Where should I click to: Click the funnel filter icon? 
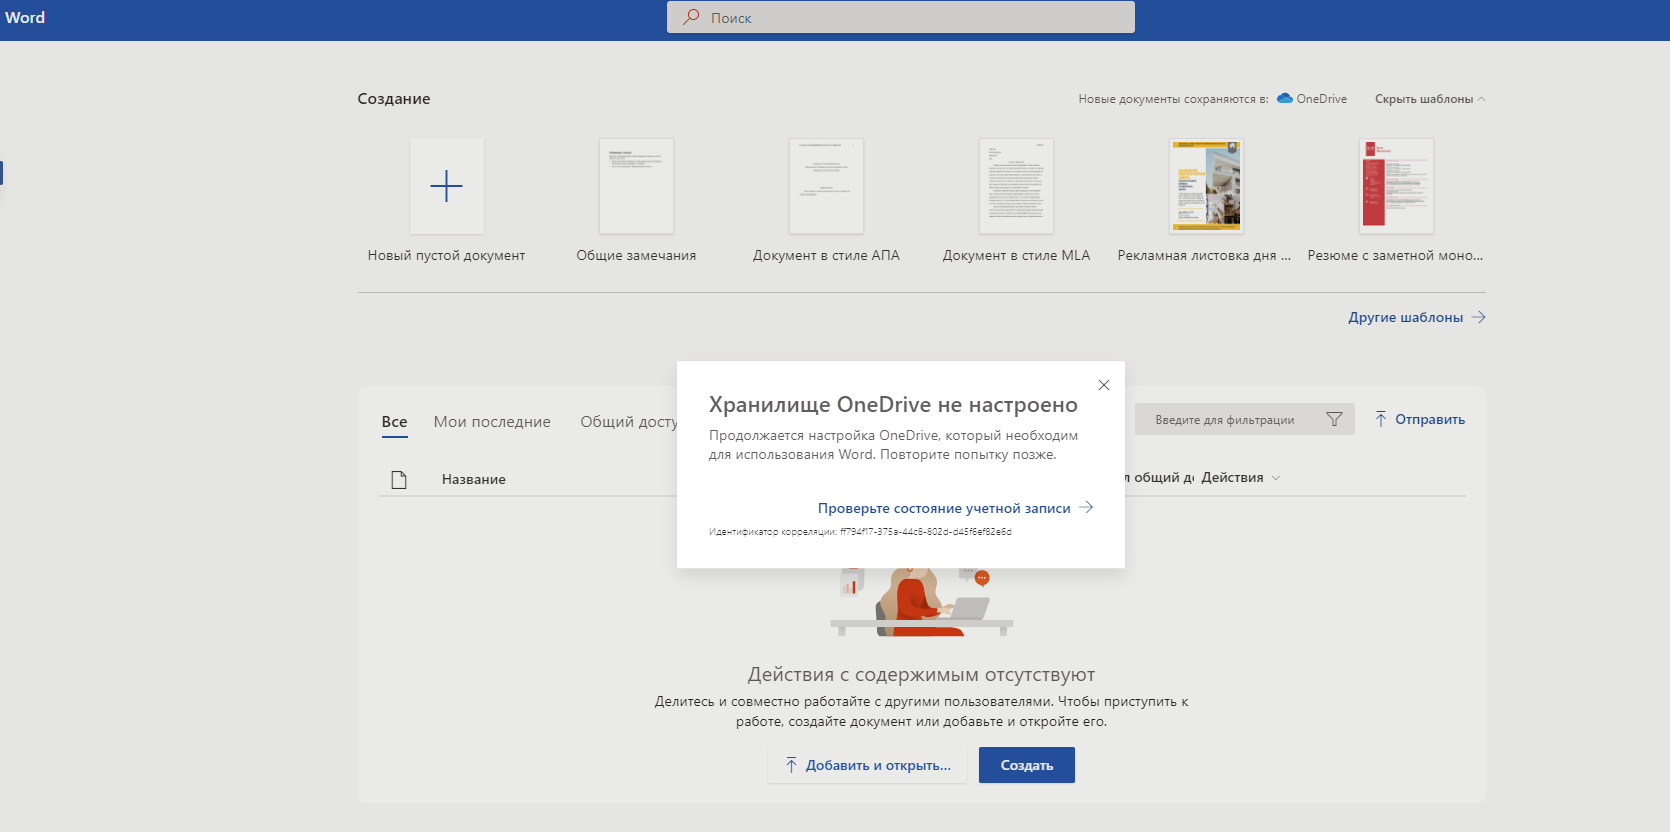[1334, 420]
